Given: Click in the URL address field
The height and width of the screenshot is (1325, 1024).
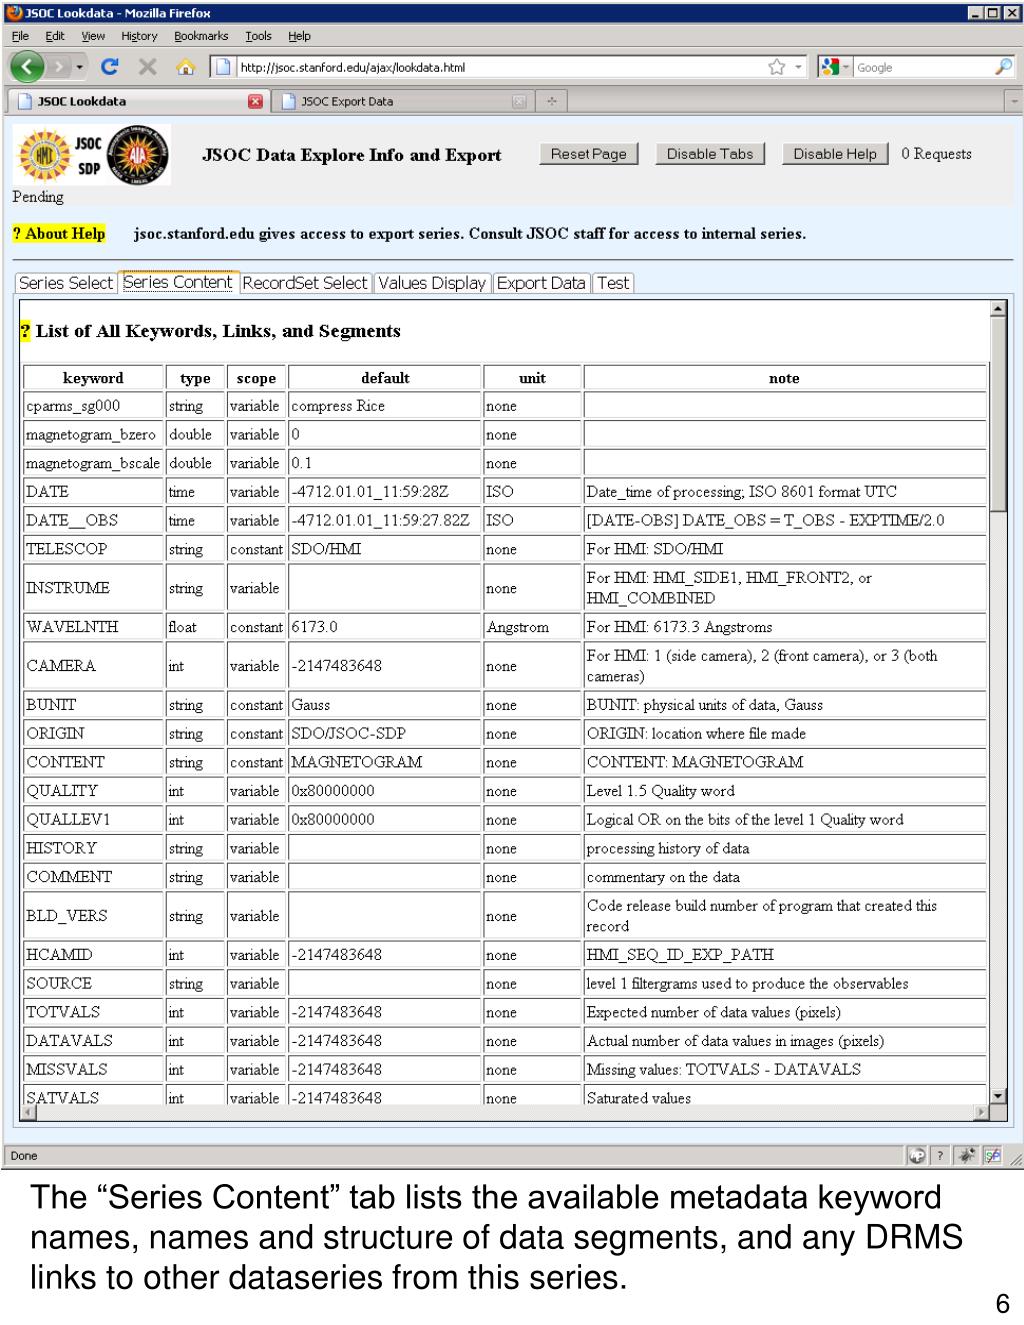Looking at the screenshot, I should point(500,67).
